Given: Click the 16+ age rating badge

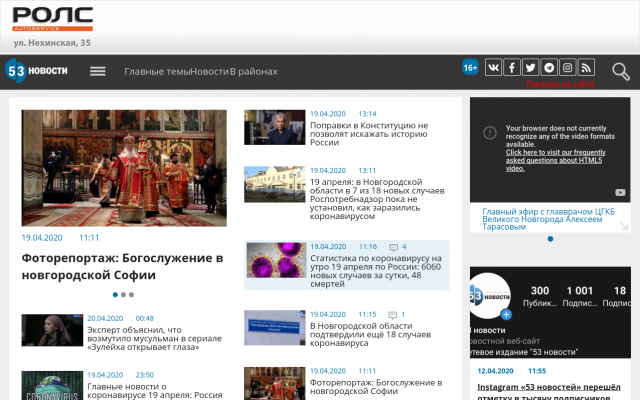Looking at the screenshot, I should point(470,67).
